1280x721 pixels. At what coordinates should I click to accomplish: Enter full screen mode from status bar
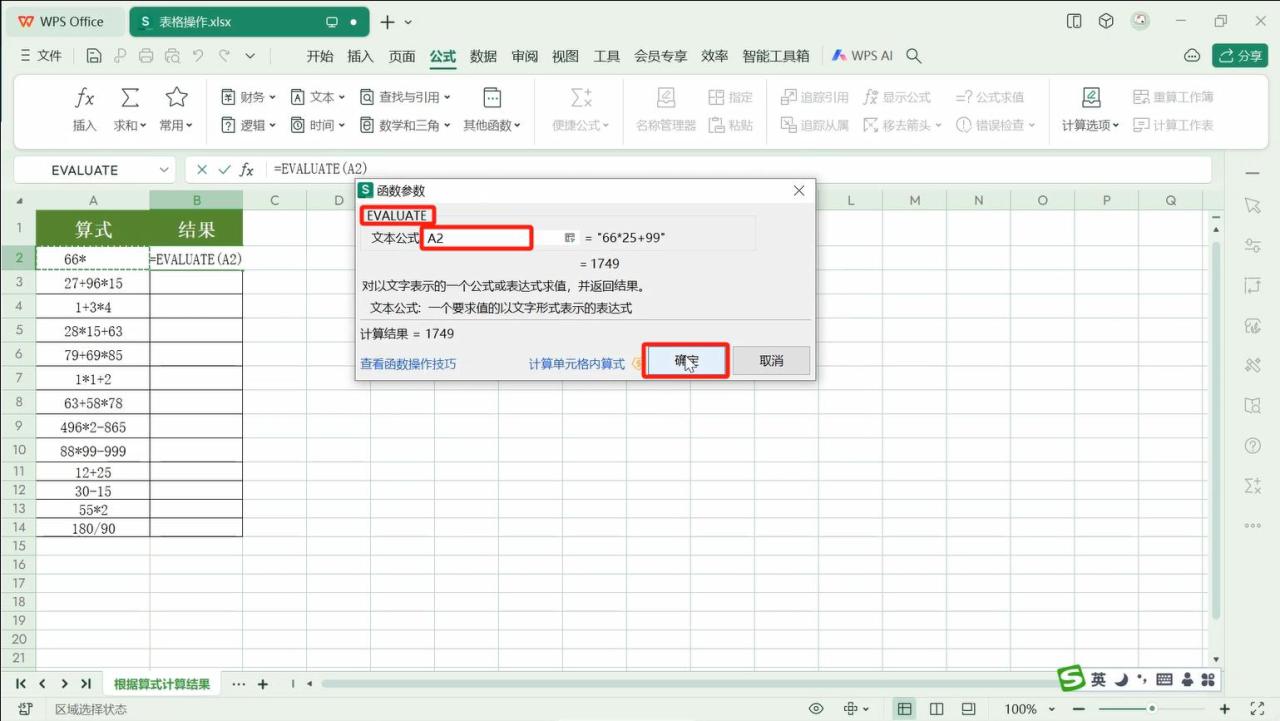coord(1258,709)
